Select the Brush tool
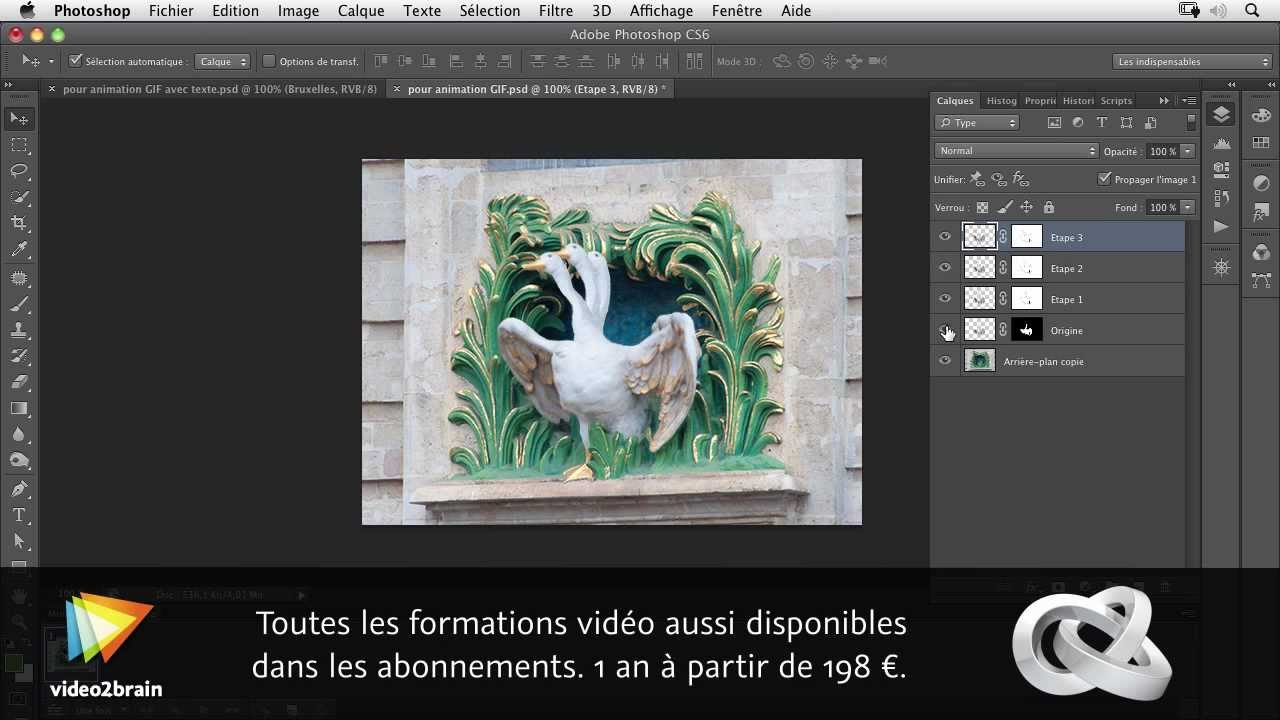 pos(19,304)
